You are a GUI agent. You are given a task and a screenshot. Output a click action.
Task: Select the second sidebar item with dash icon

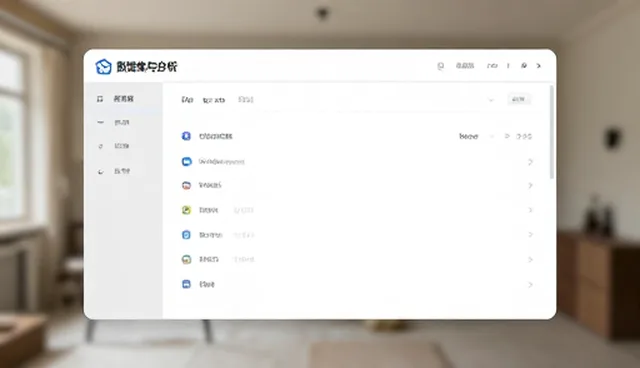122,122
